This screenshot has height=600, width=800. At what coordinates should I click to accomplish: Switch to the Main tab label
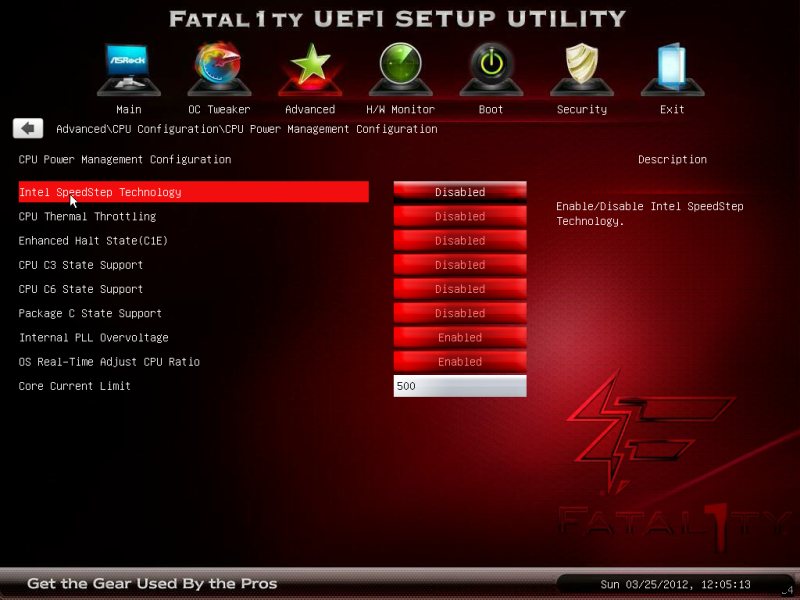129,109
